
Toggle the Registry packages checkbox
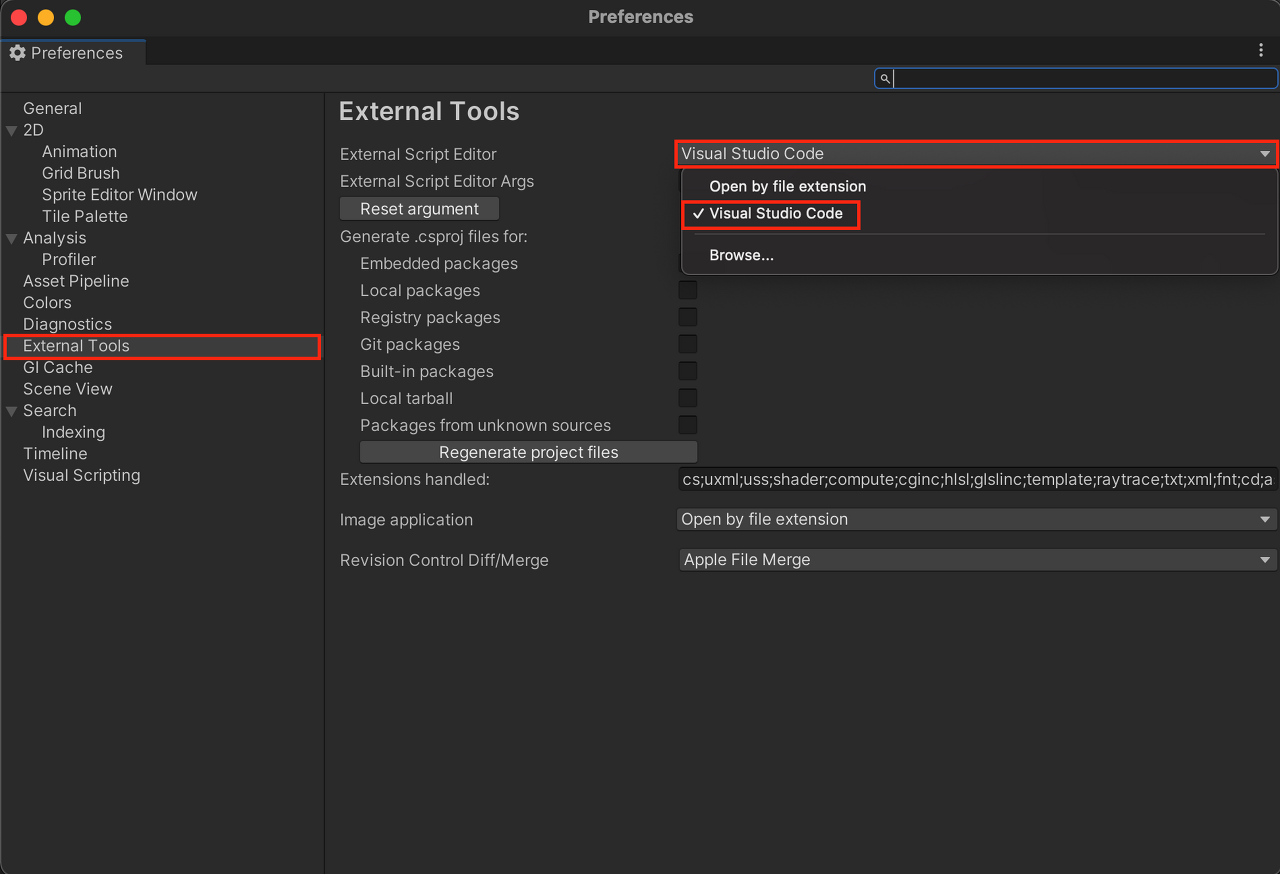tap(688, 317)
